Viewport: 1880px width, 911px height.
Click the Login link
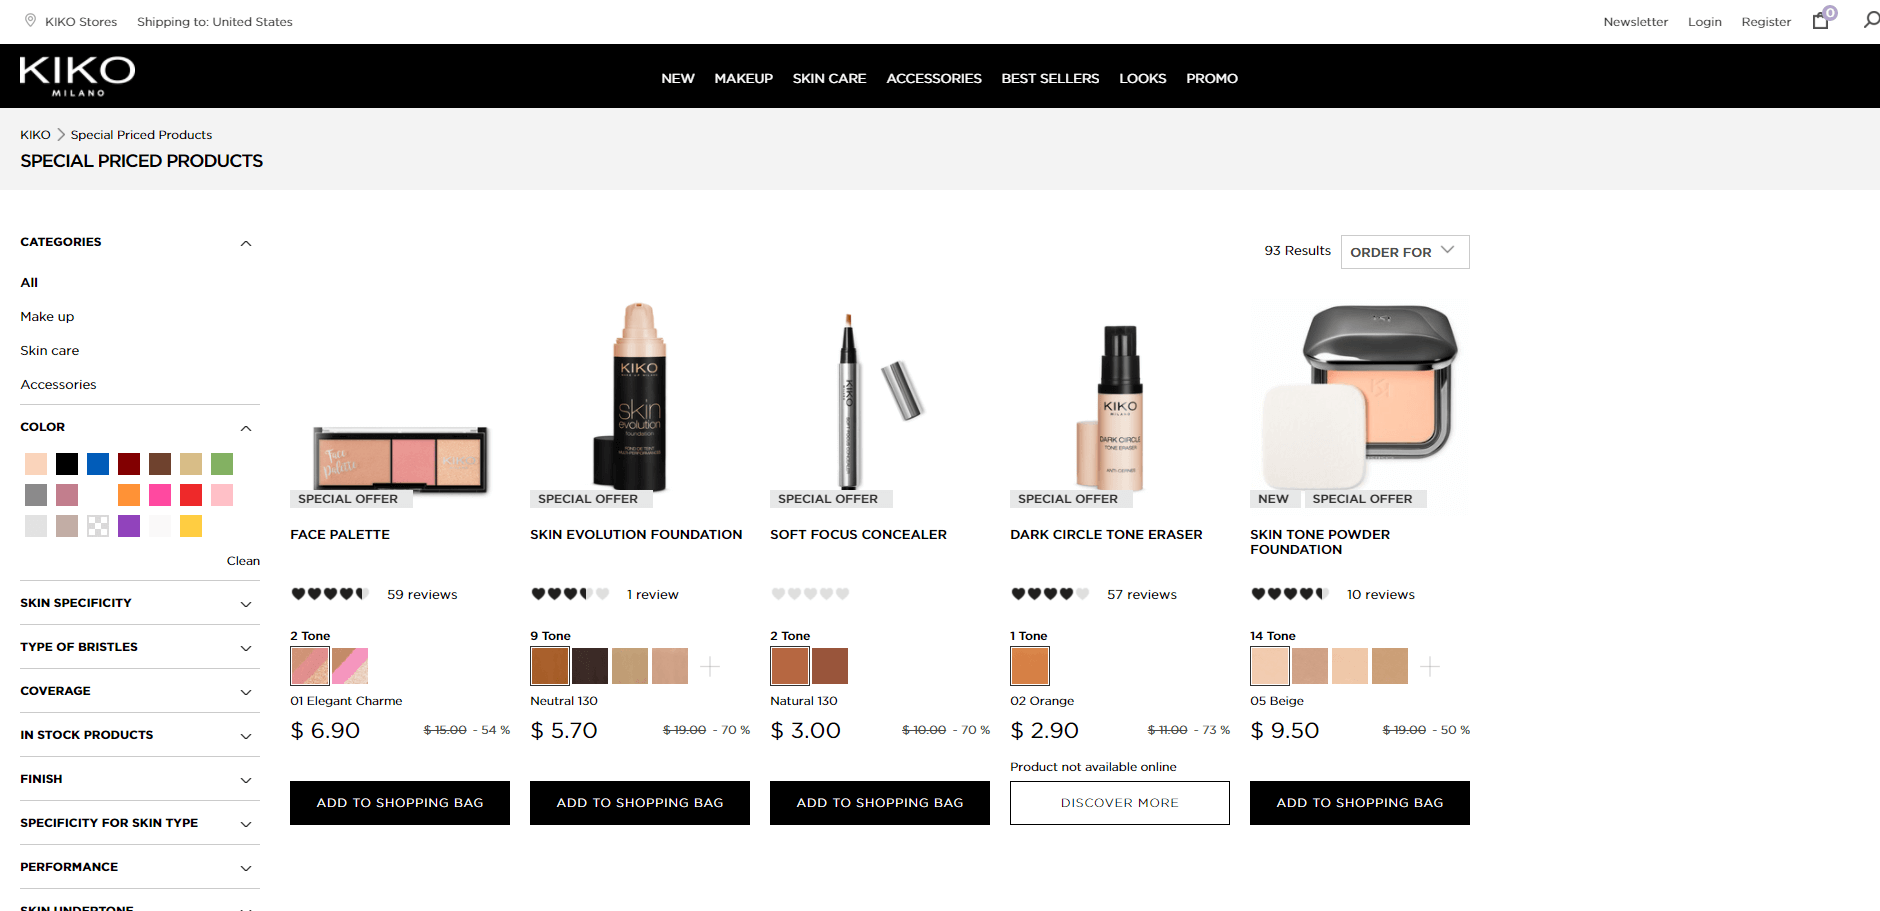1705,22
